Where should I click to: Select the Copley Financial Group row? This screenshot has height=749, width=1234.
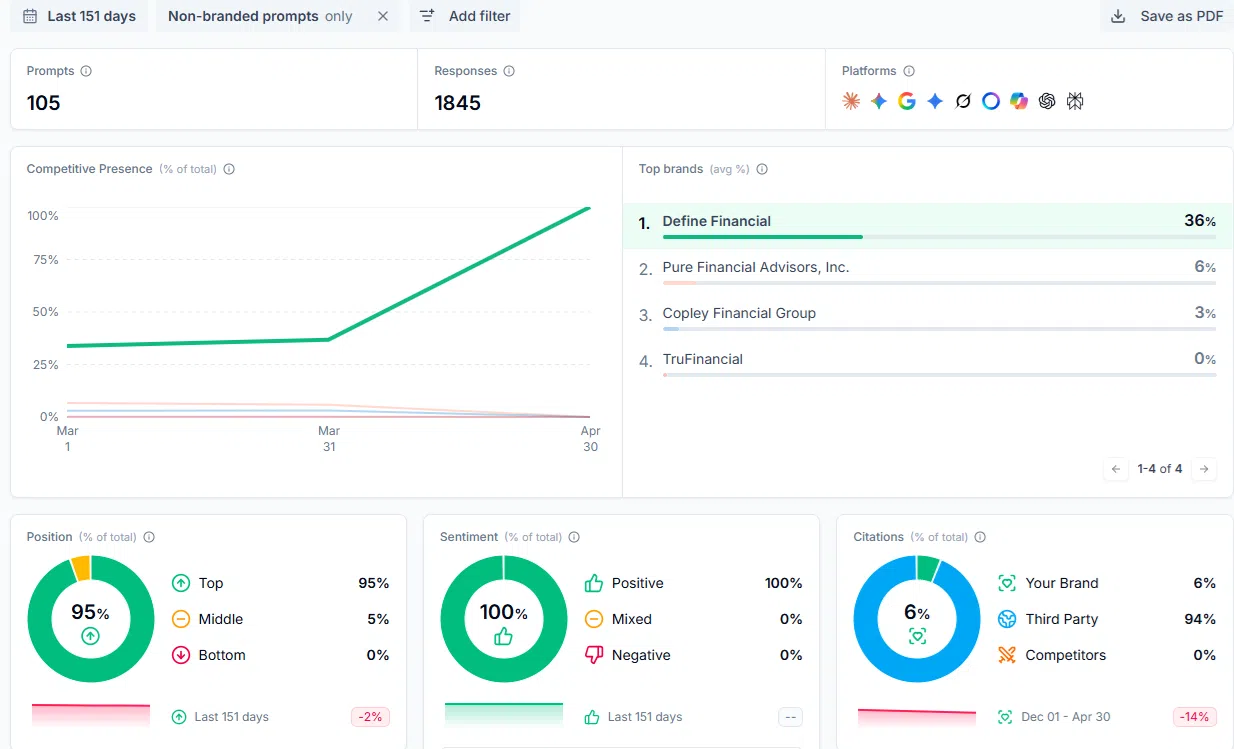pos(927,317)
